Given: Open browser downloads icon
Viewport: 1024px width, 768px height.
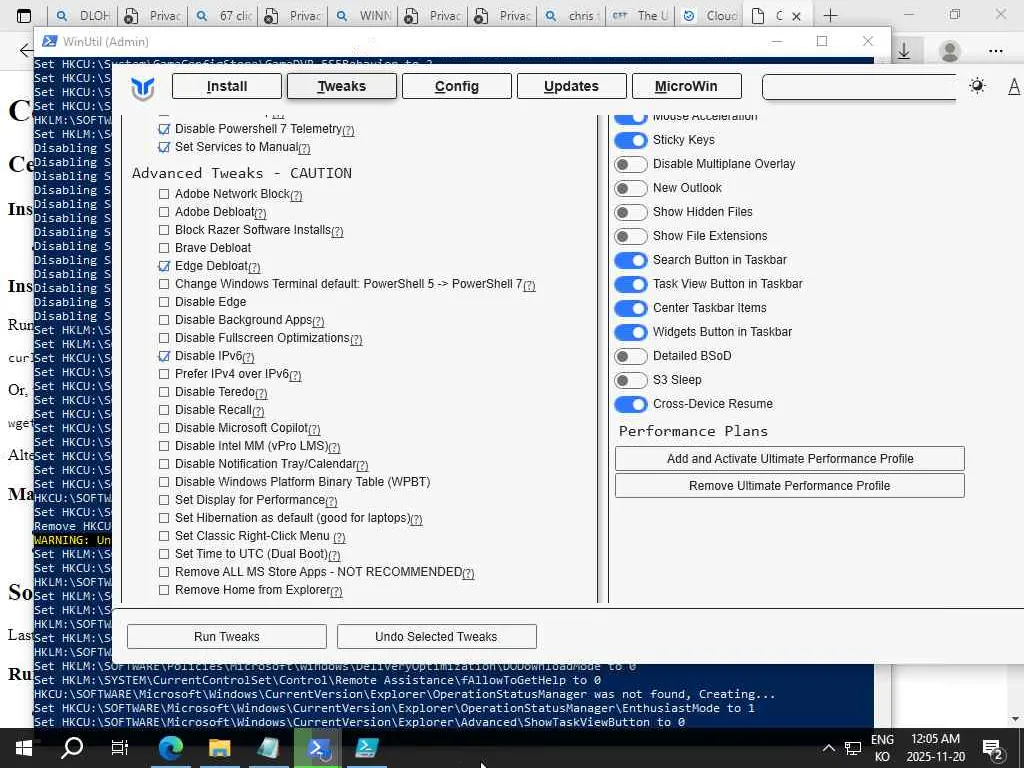Looking at the screenshot, I should pos(904,51).
